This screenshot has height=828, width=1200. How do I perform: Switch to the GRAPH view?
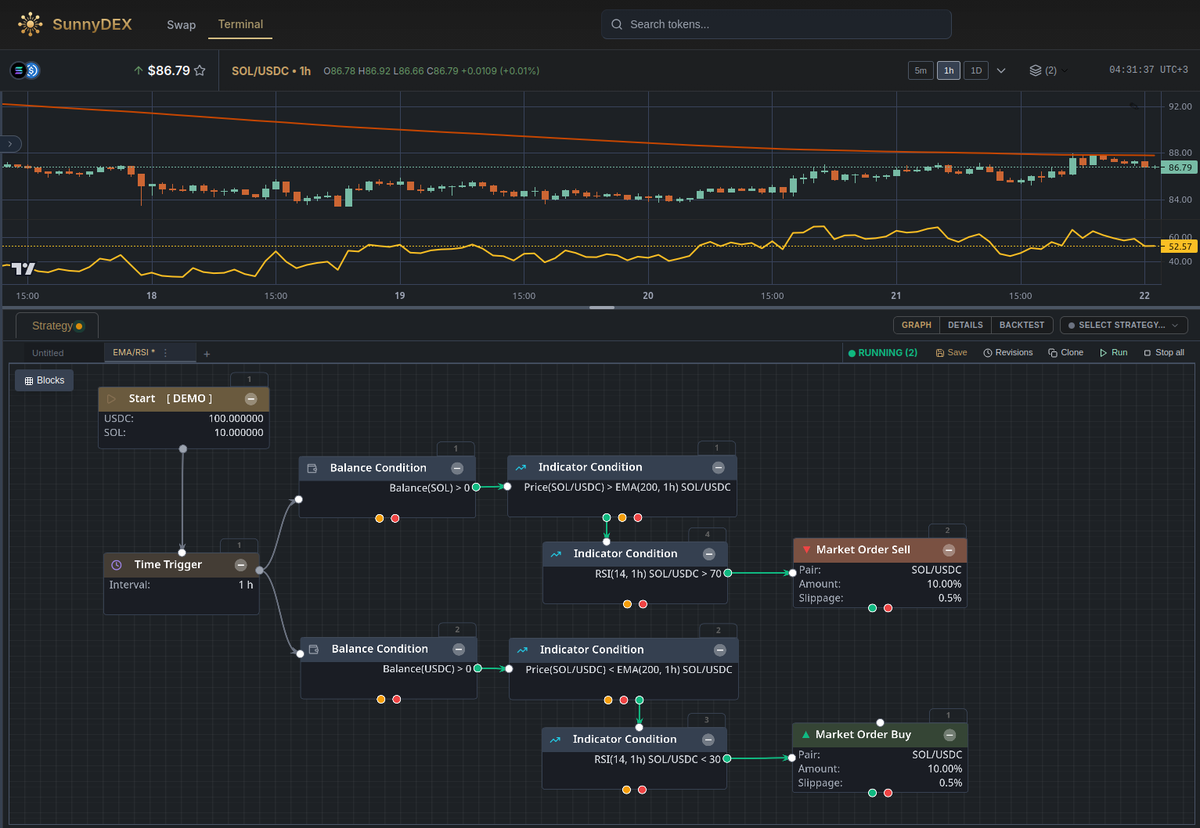(916, 325)
